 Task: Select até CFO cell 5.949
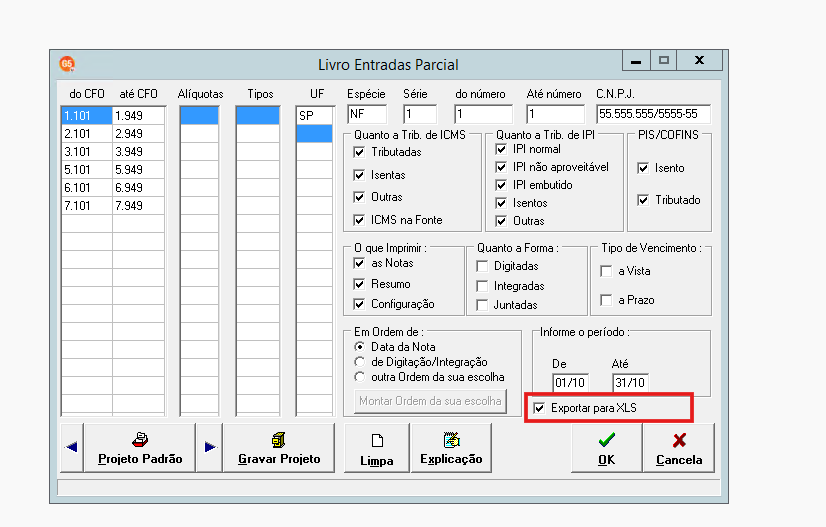tap(138, 170)
